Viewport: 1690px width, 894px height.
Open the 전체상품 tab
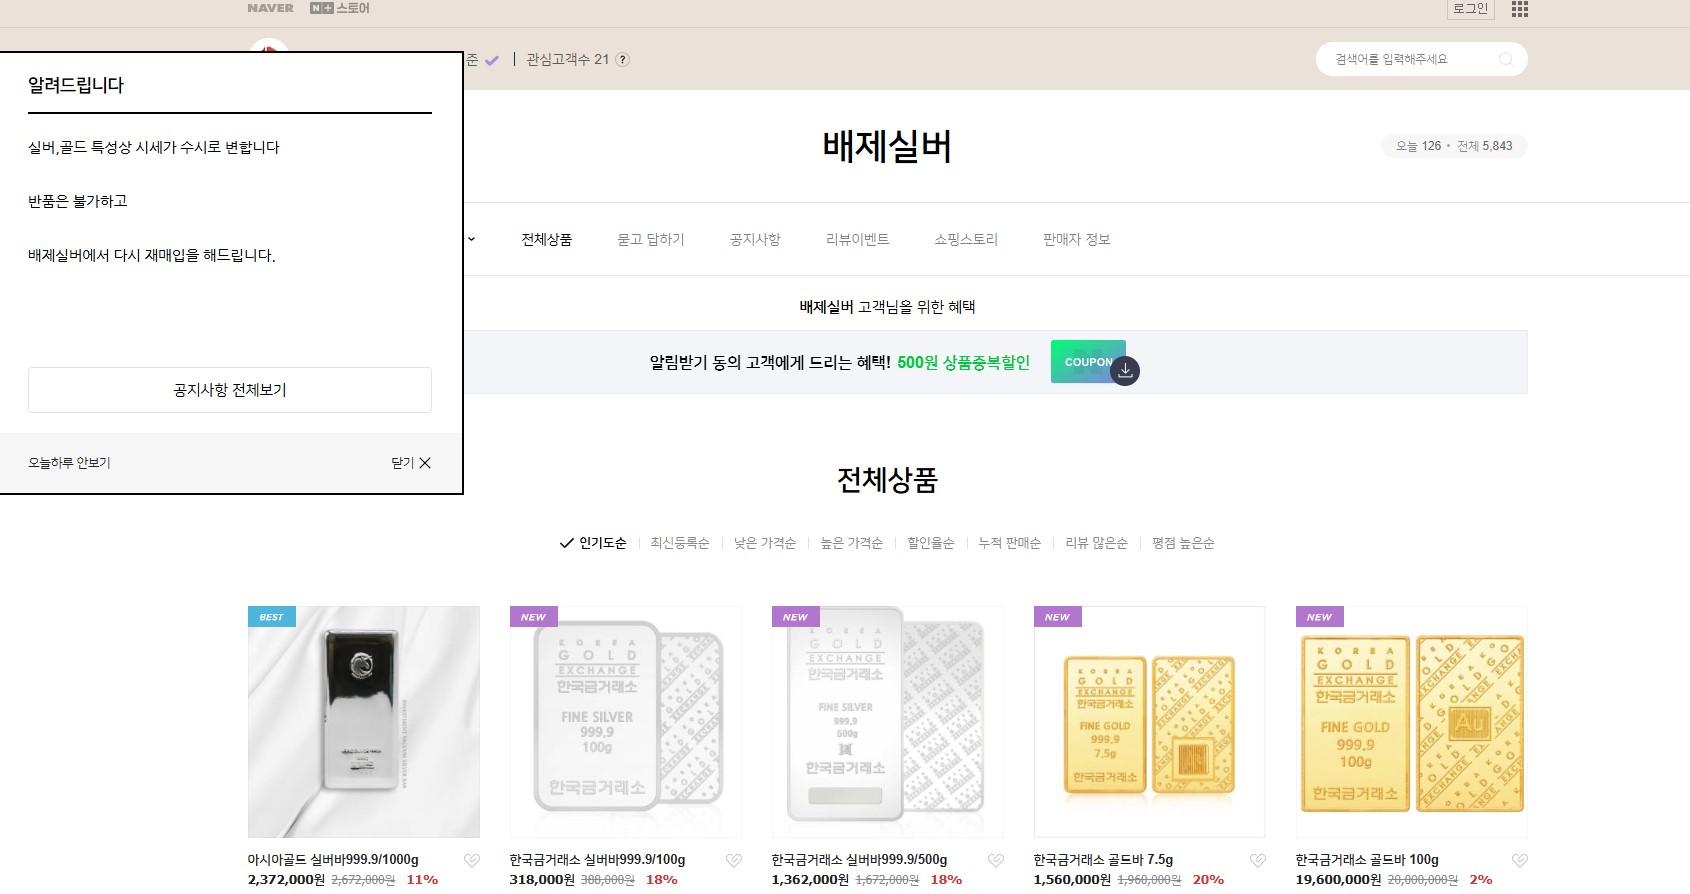[x=546, y=239]
